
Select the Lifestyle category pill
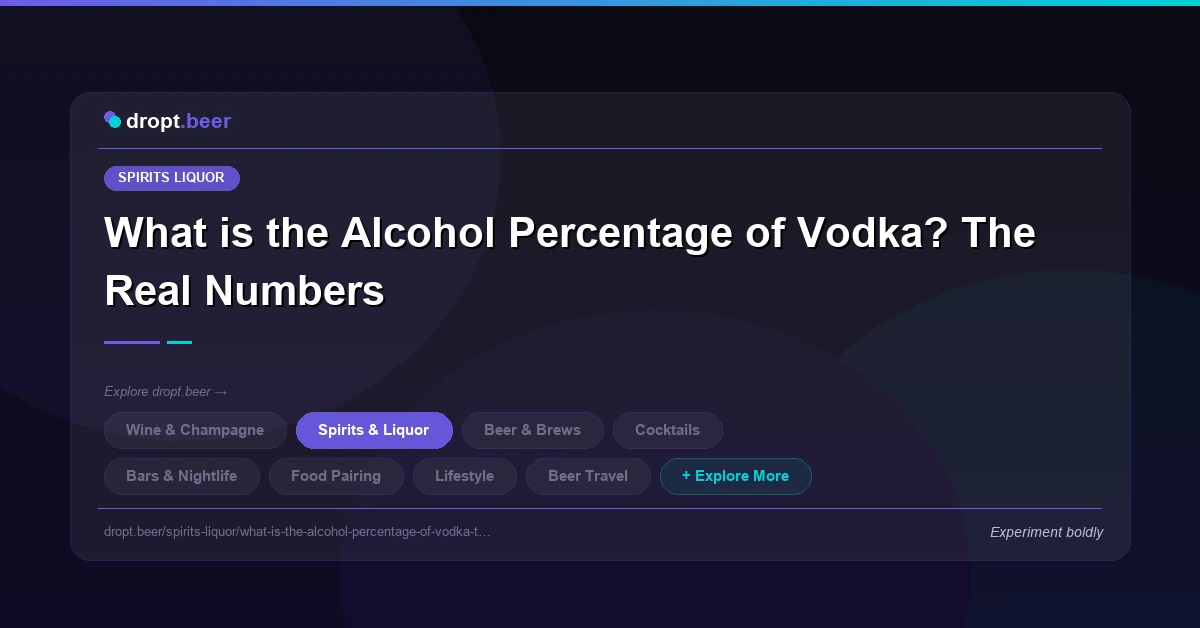tap(464, 476)
